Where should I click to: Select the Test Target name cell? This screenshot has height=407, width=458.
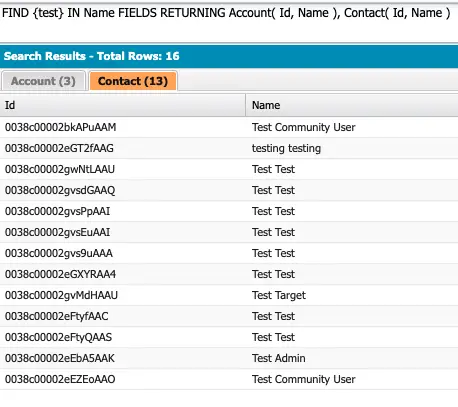click(352, 295)
